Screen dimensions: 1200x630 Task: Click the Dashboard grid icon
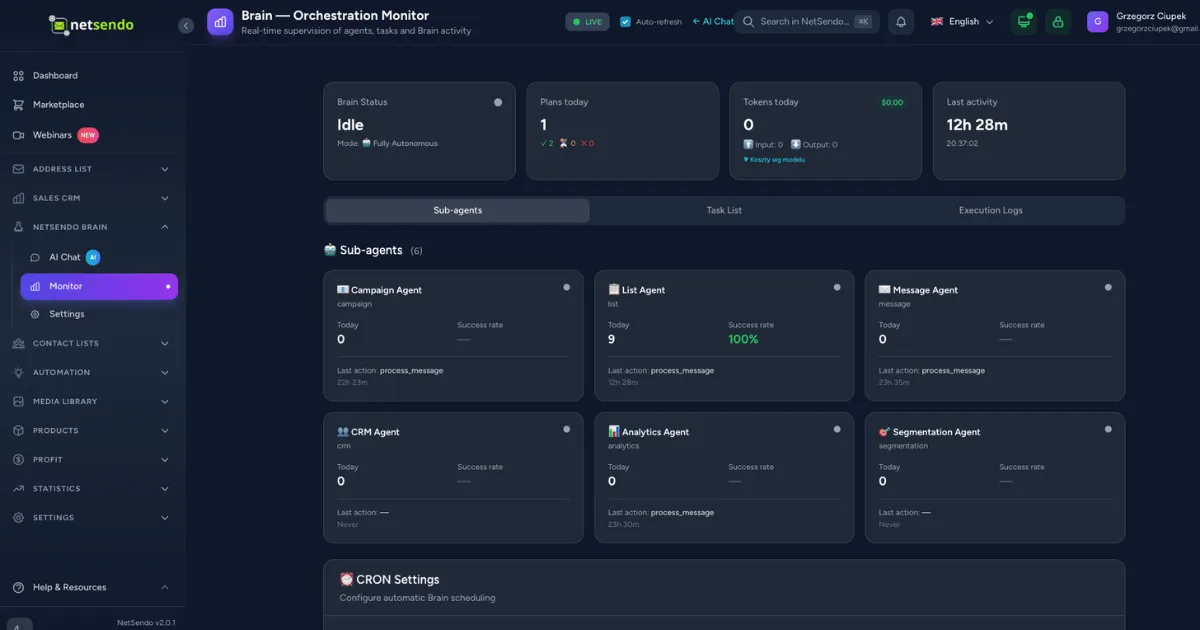(x=18, y=76)
